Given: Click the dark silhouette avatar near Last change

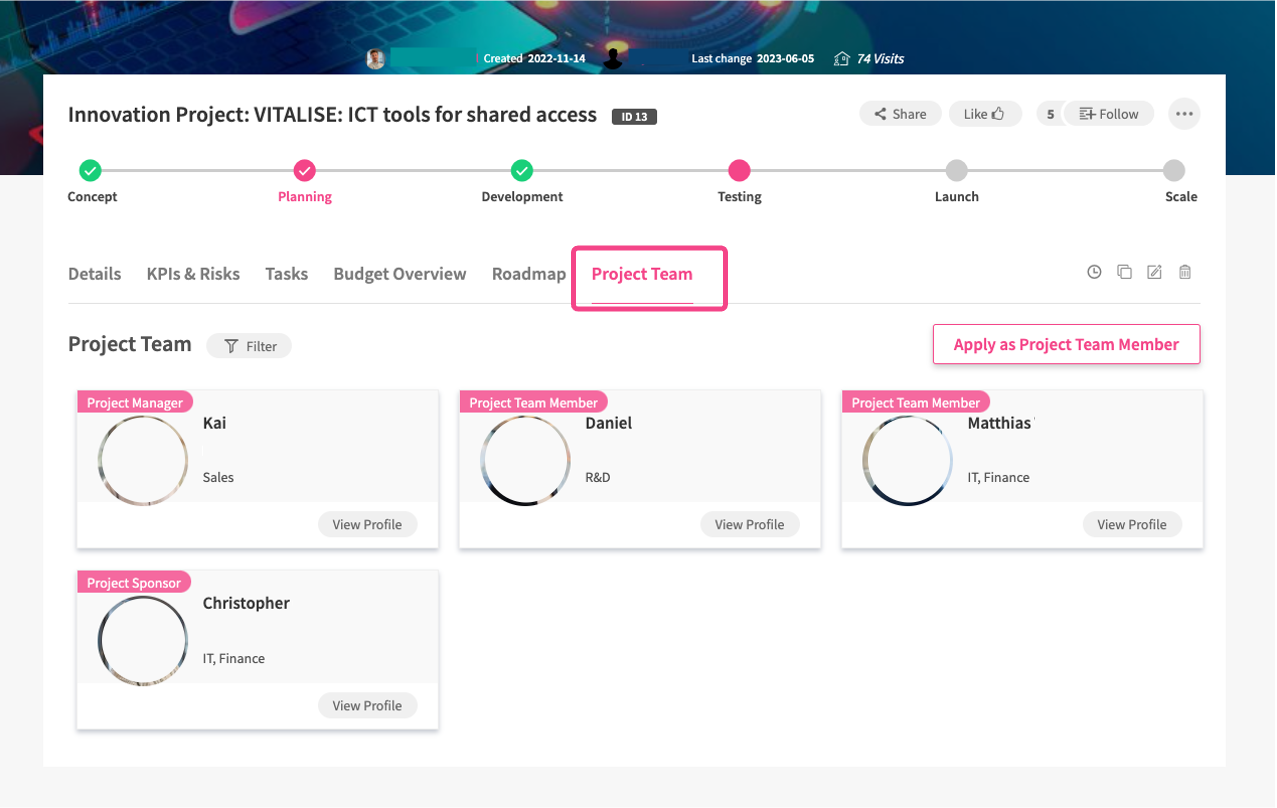Looking at the screenshot, I should point(613,59).
